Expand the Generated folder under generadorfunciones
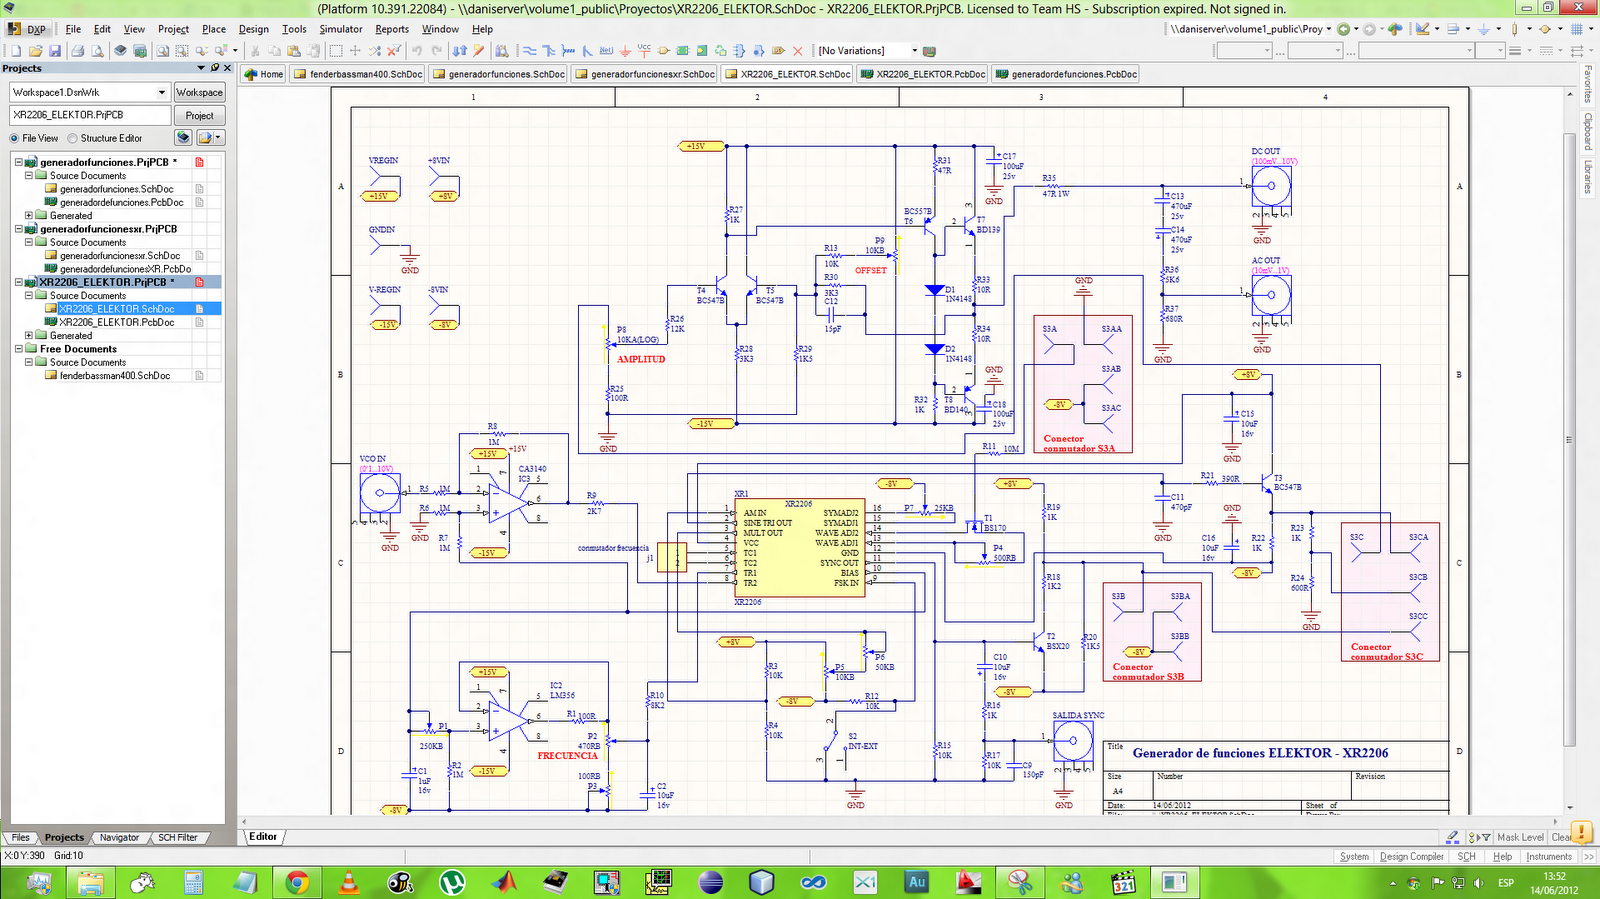Image resolution: width=1600 pixels, height=899 pixels. [29, 215]
